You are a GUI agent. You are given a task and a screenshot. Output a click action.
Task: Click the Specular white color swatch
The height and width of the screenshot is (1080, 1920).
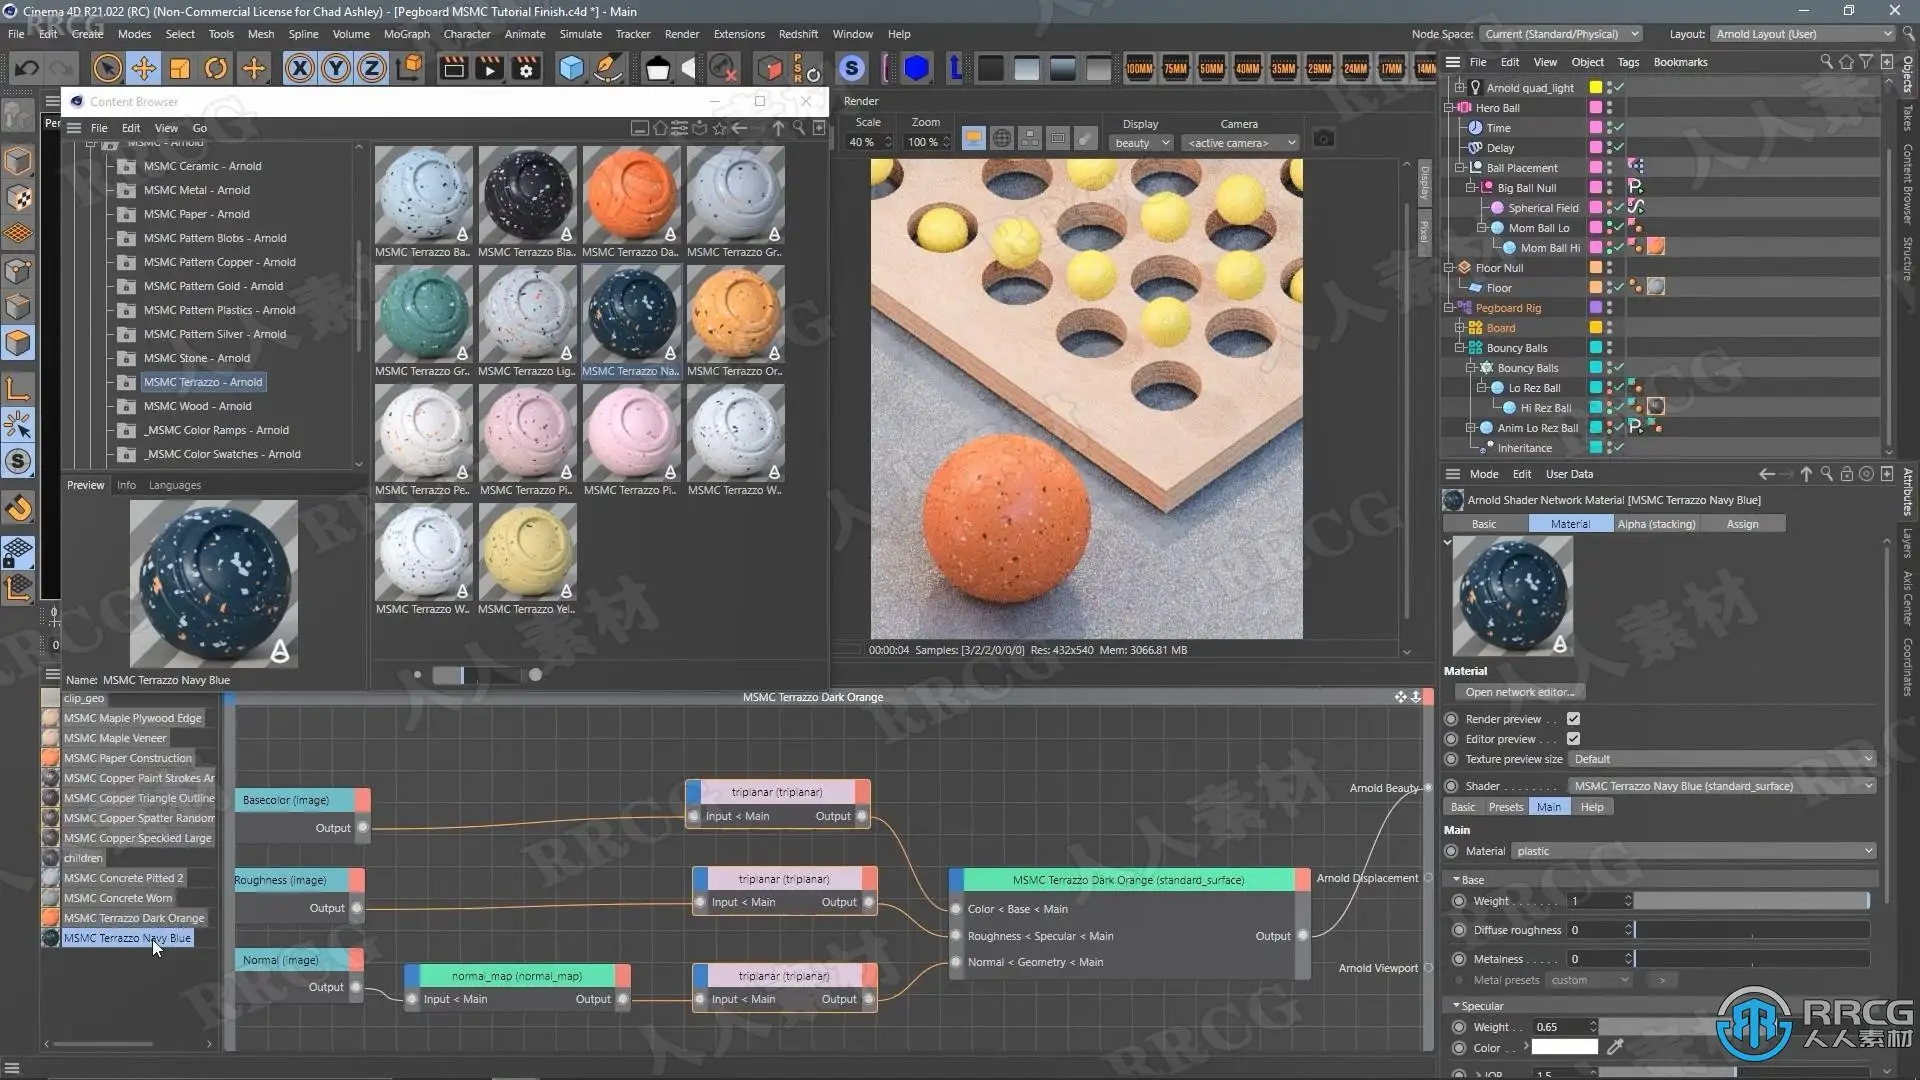(x=1564, y=1048)
